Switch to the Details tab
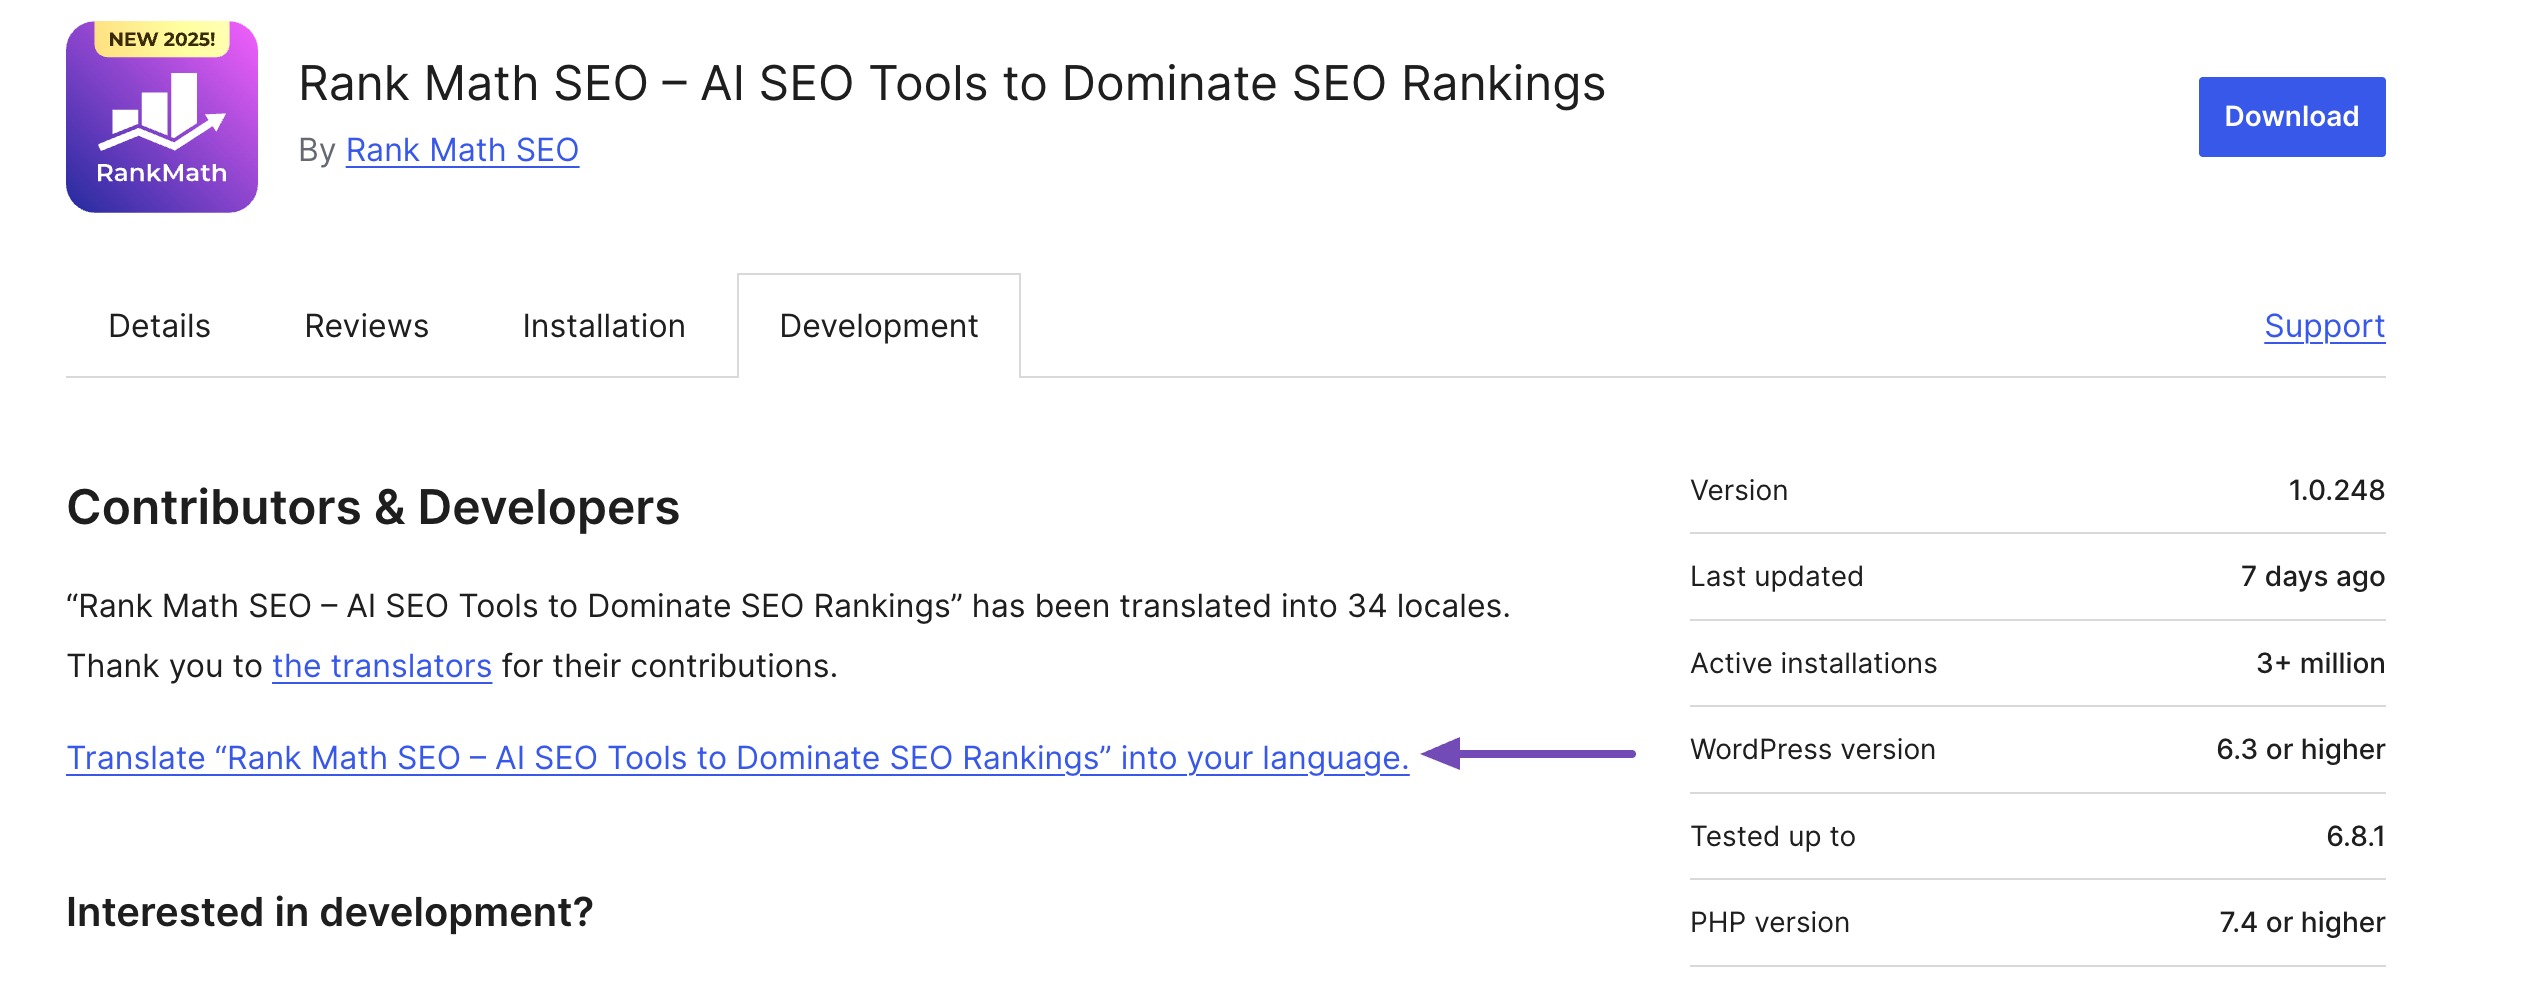 (159, 326)
